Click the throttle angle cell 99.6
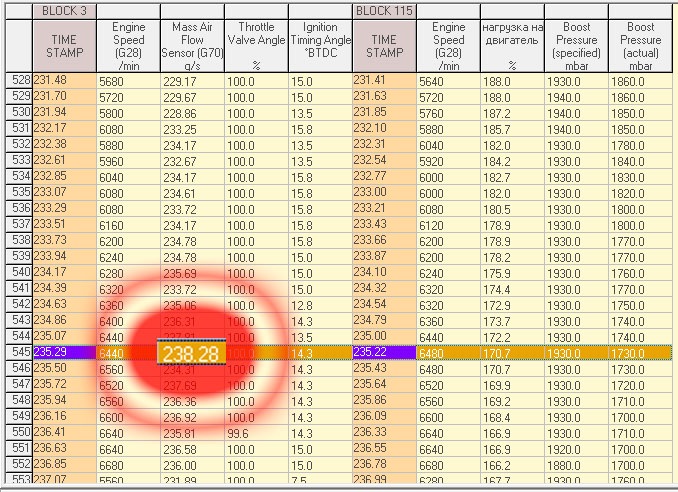 coord(256,433)
